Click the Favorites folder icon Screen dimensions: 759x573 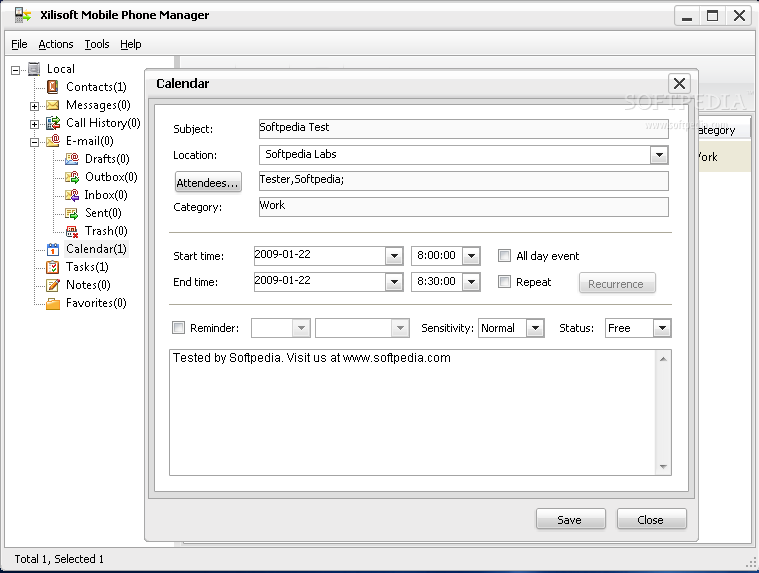tap(53, 303)
